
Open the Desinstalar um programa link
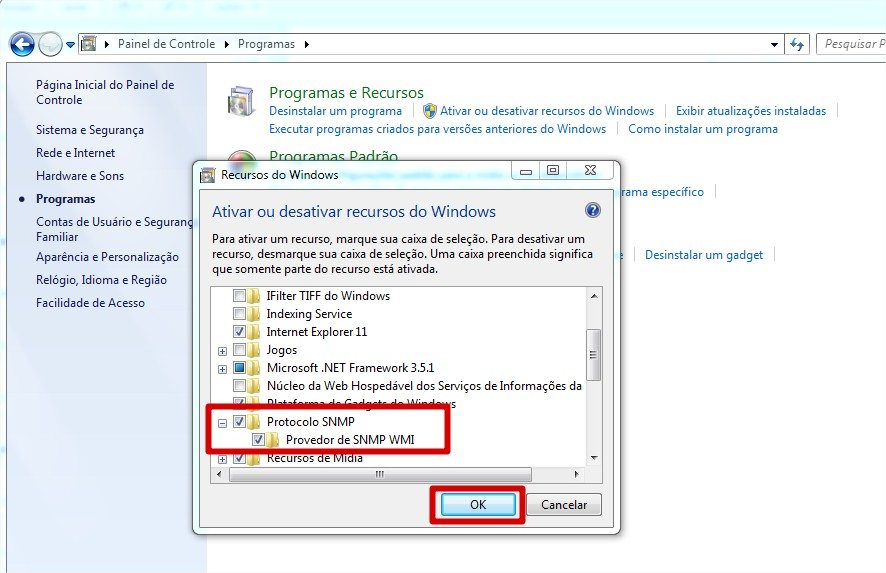click(335, 111)
